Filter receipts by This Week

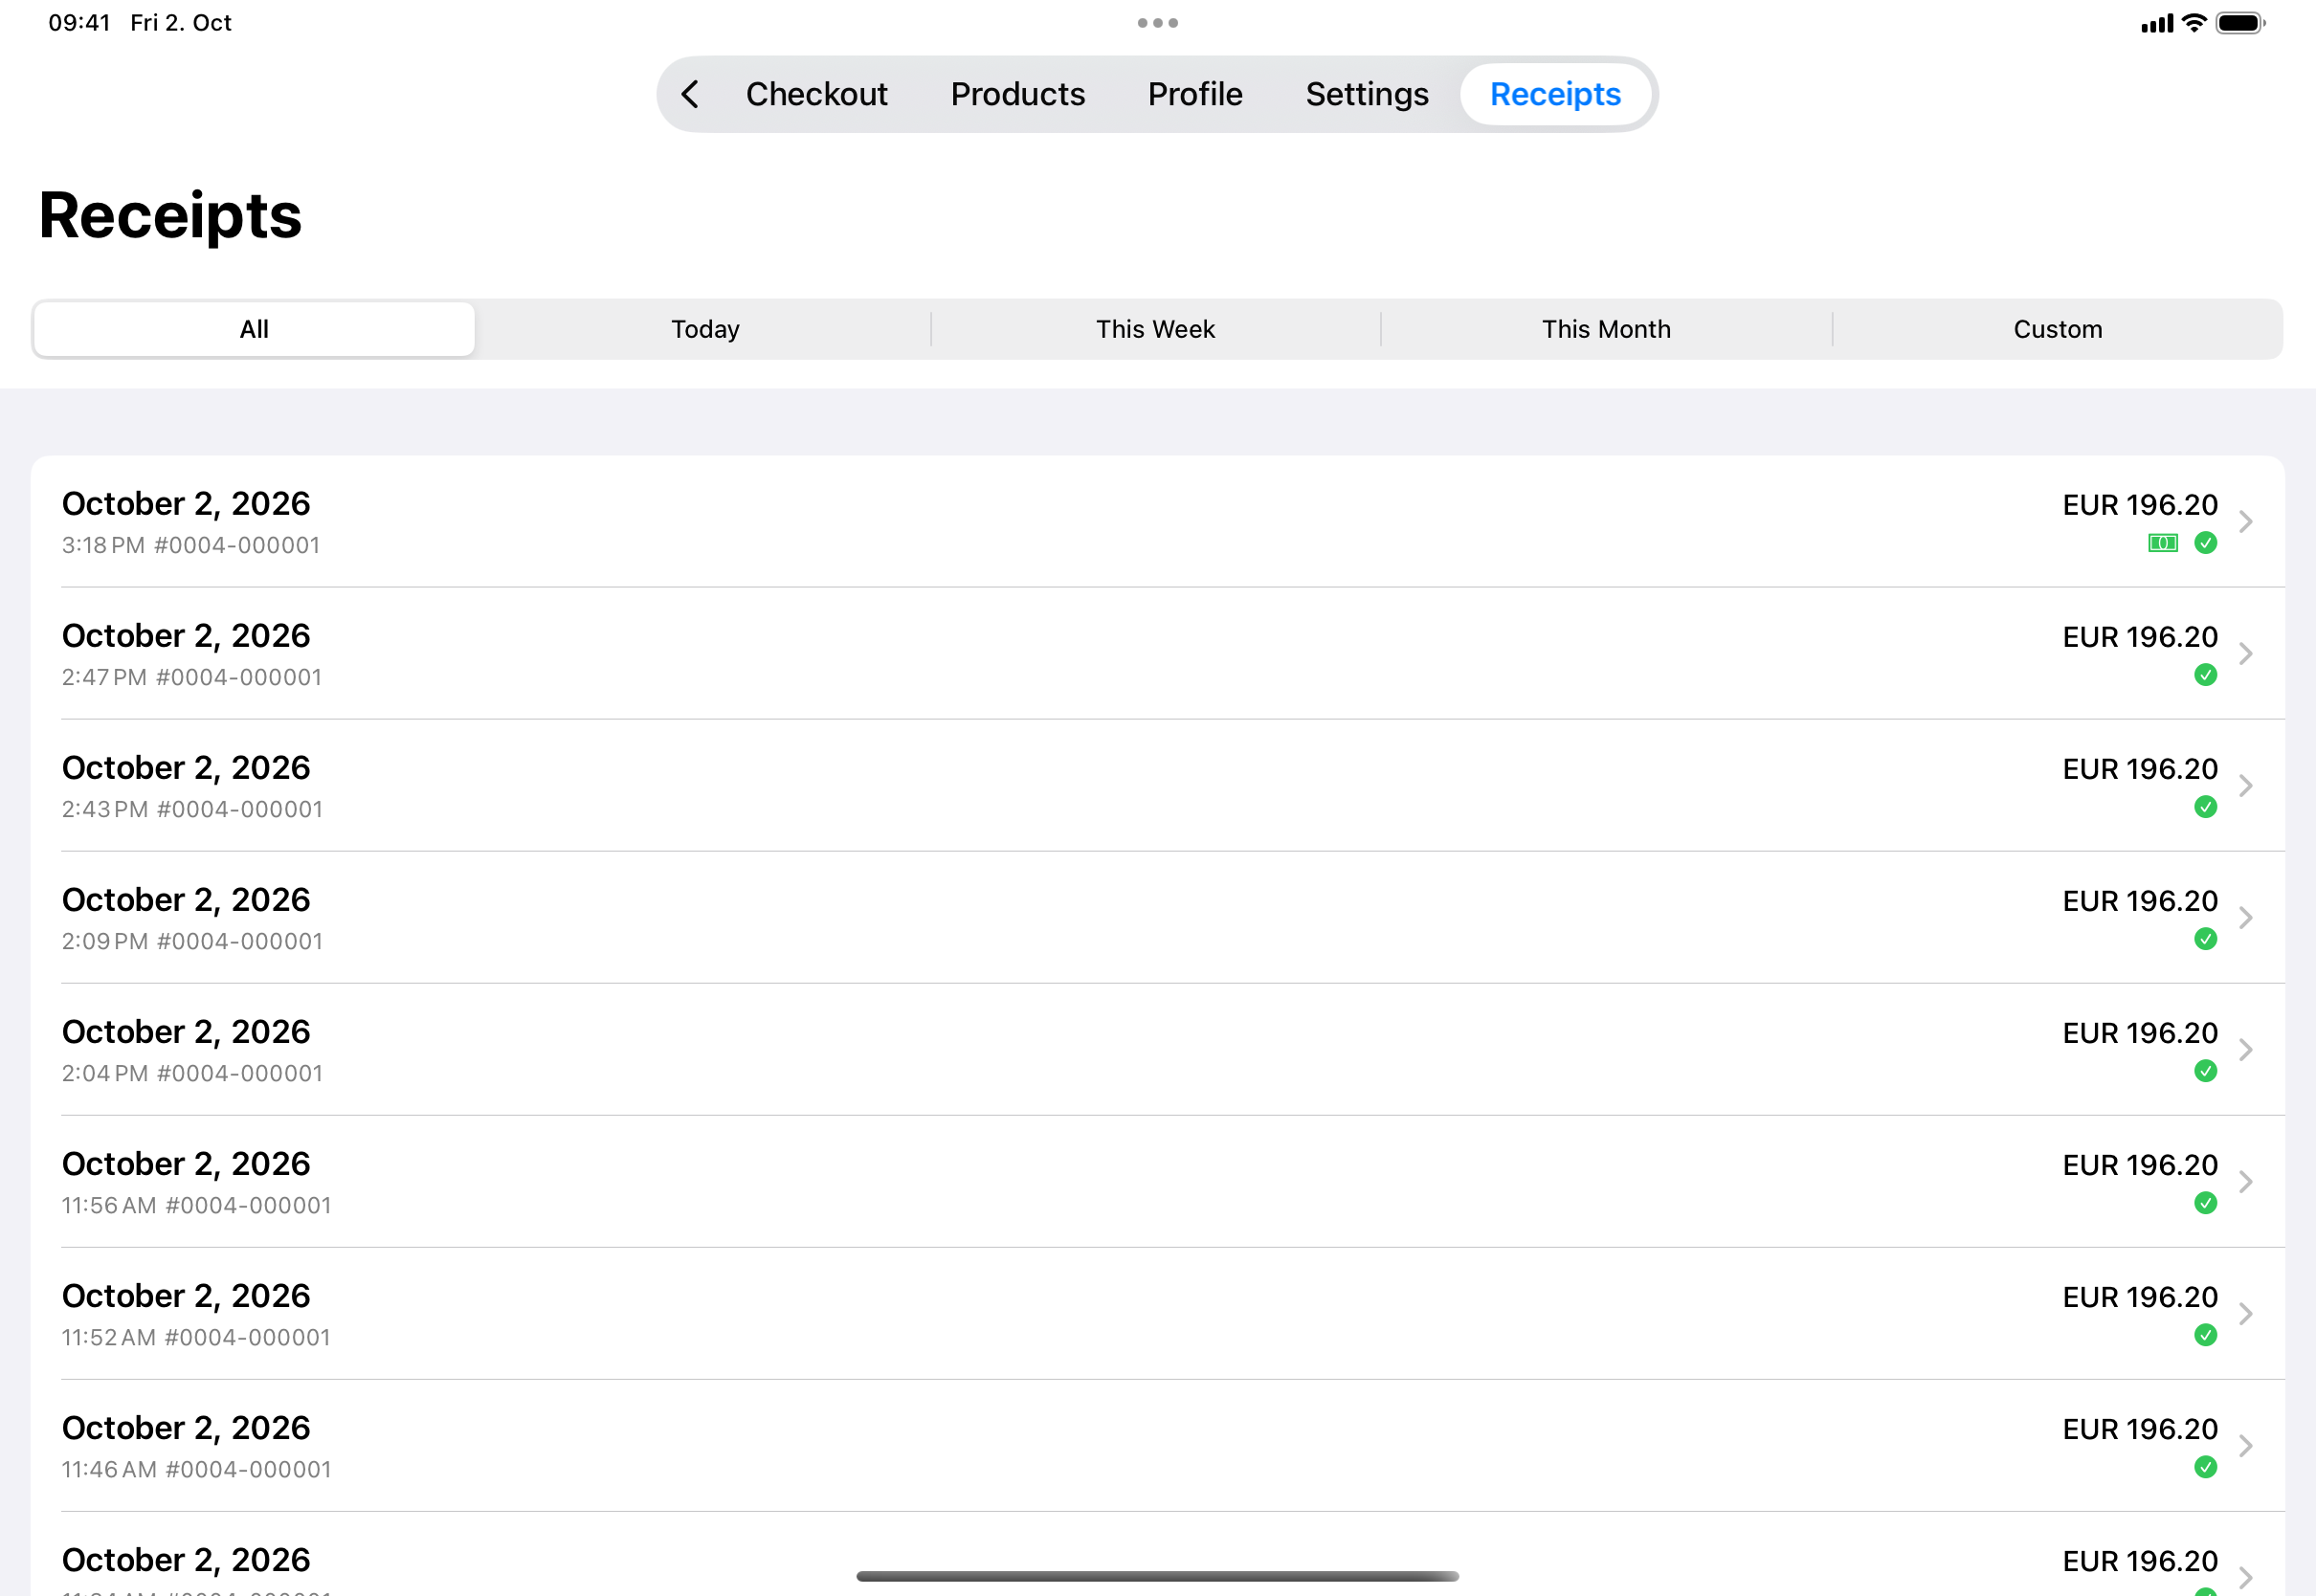coord(1155,329)
